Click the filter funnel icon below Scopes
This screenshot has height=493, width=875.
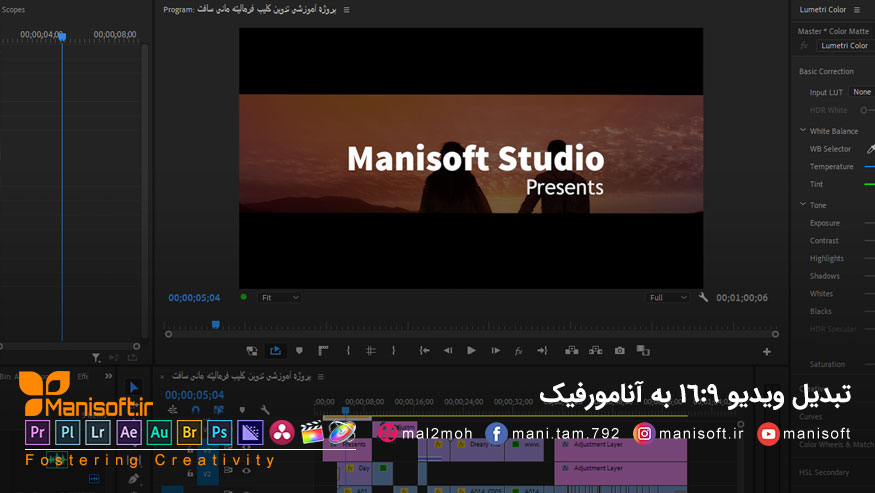pos(96,357)
